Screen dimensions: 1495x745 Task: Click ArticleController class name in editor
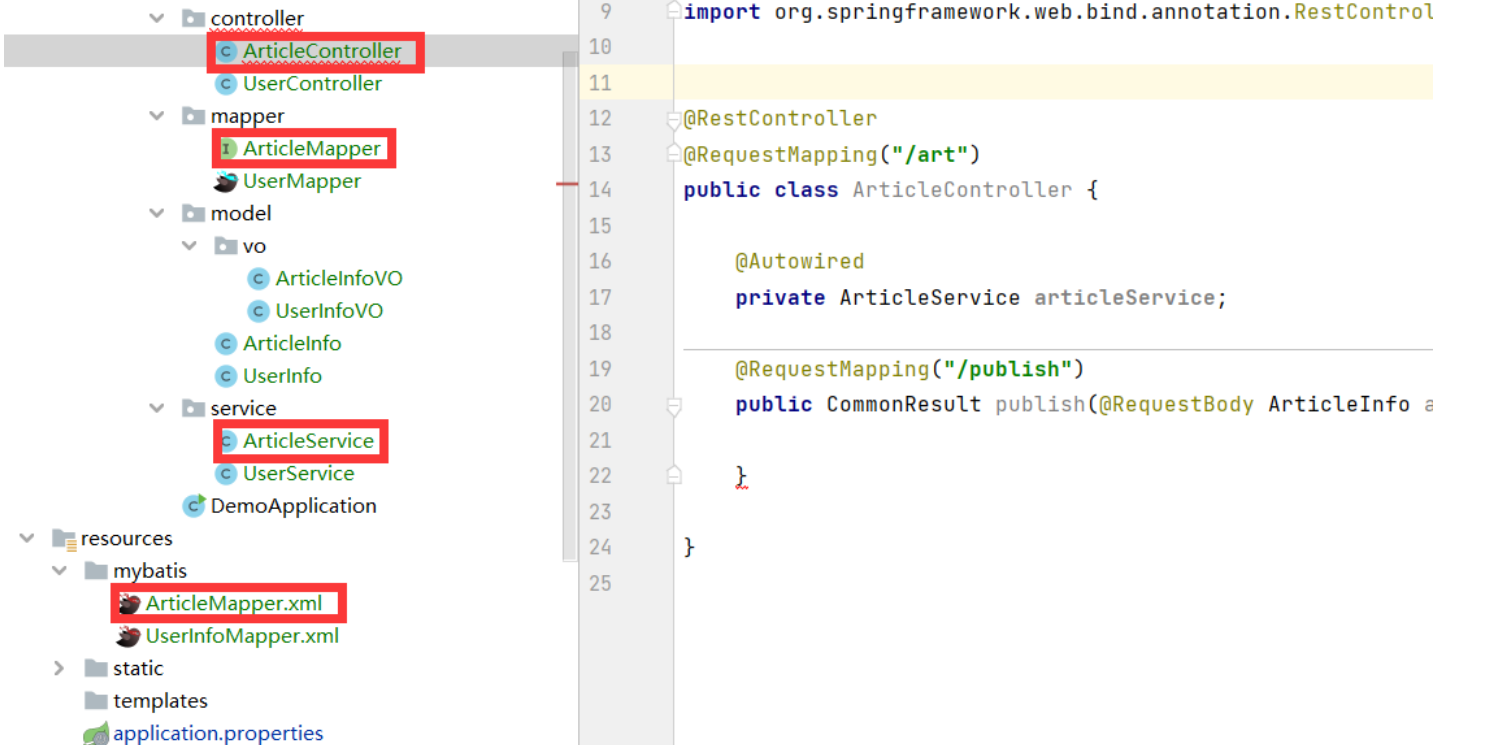point(962,190)
